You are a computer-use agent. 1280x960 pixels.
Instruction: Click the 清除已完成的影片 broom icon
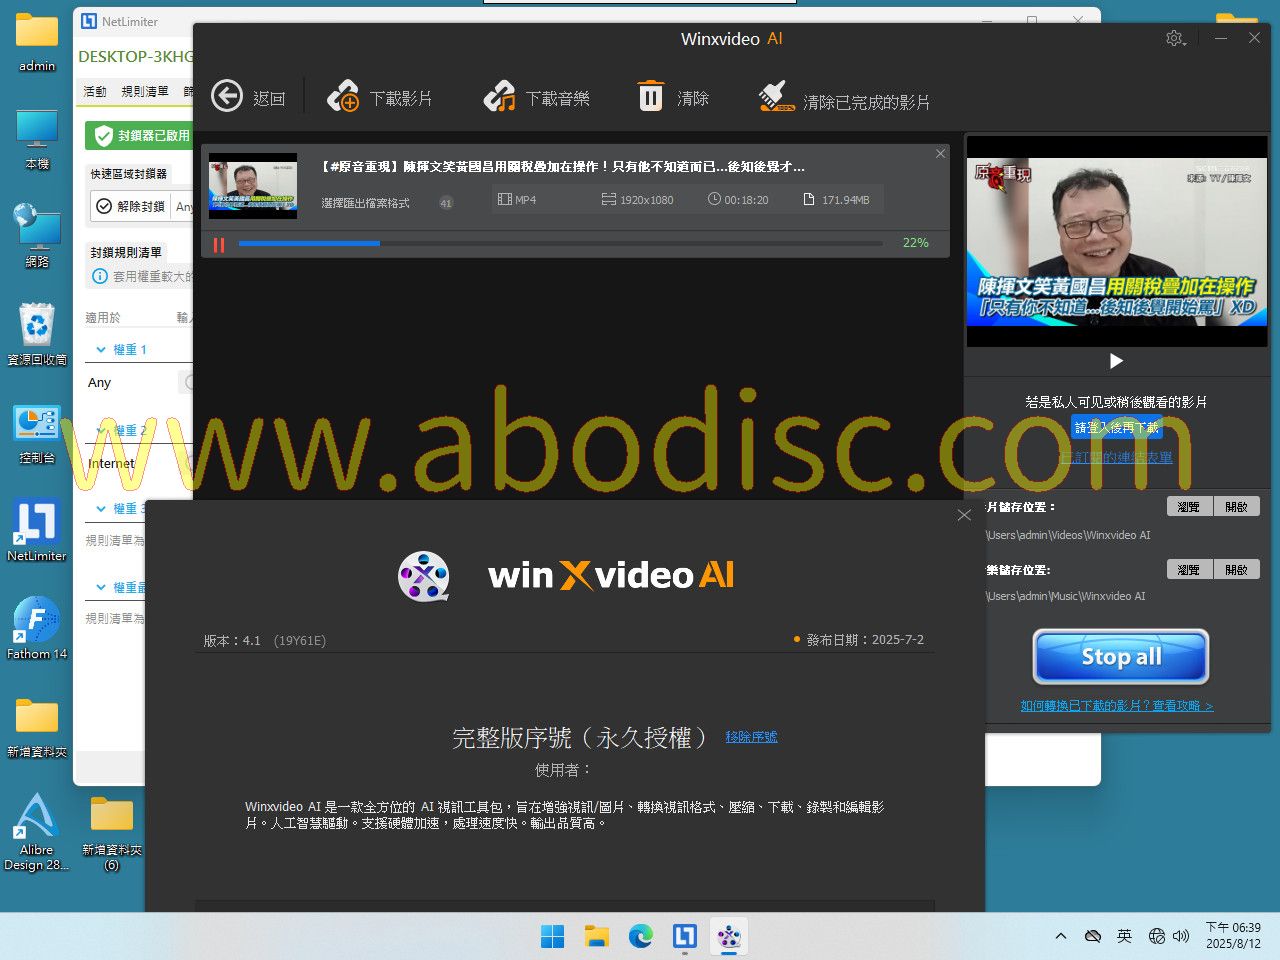point(777,96)
